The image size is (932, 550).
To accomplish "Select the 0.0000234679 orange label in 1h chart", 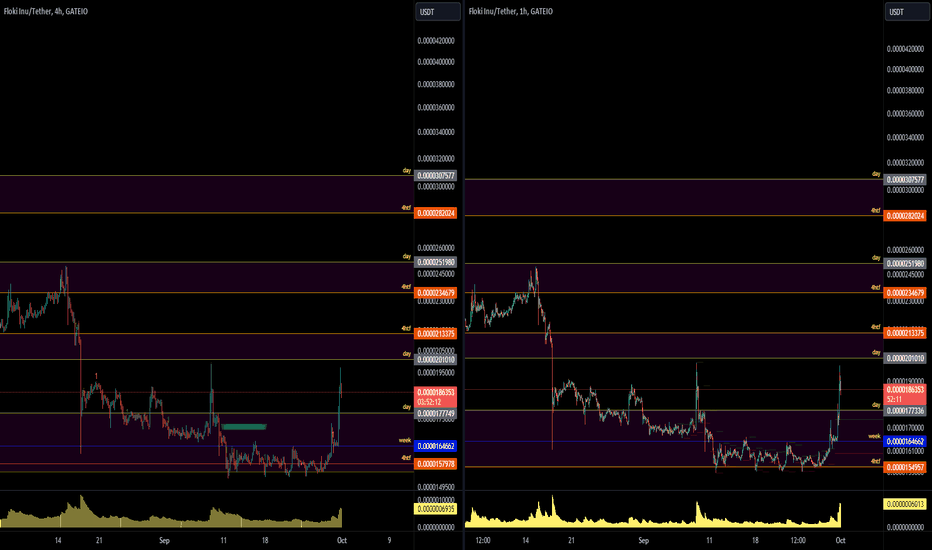I will coord(905,293).
